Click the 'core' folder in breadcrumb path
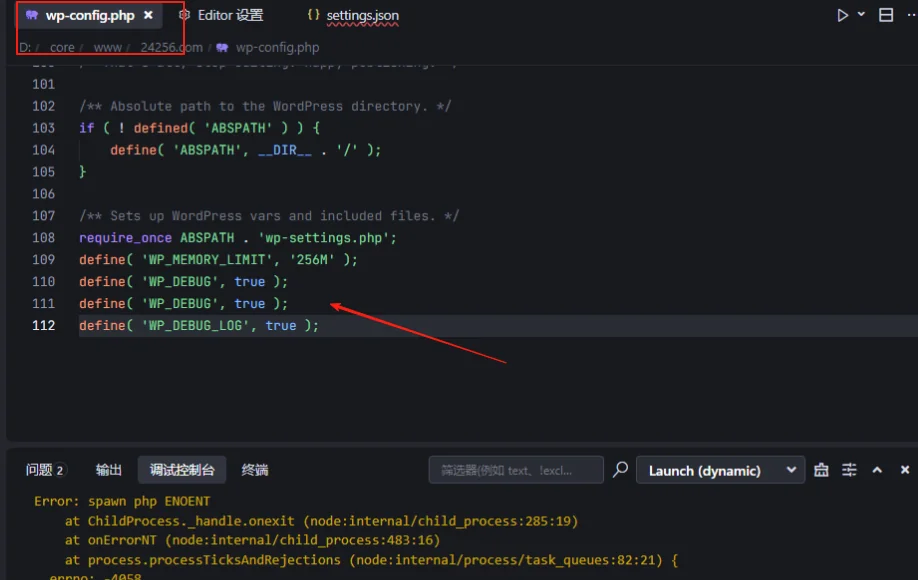918x580 pixels. coord(62,47)
